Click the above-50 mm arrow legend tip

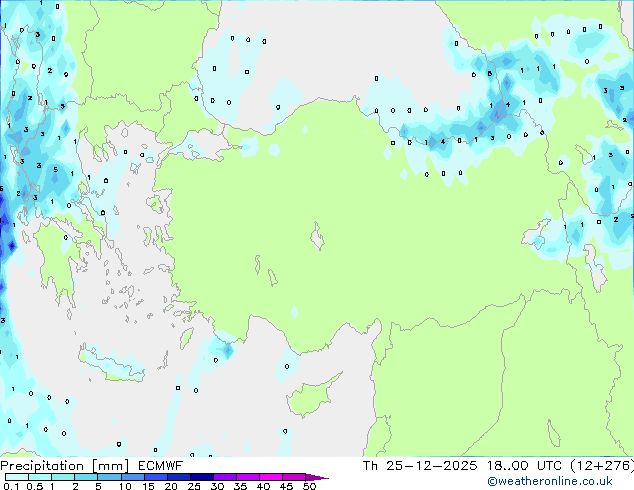tap(317, 477)
